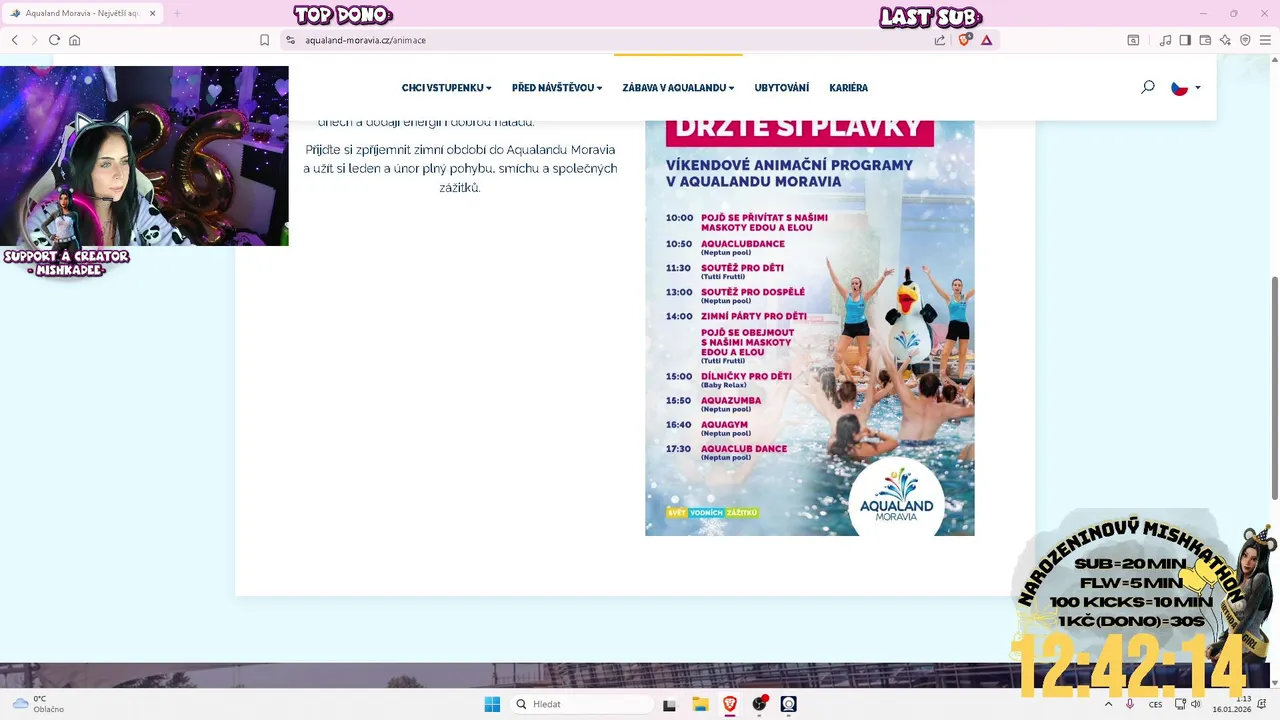The width and height of the screenshot is (1280, 720).
Task: Open File Explorer from the taskbar
Action: [x=700, y=704]
